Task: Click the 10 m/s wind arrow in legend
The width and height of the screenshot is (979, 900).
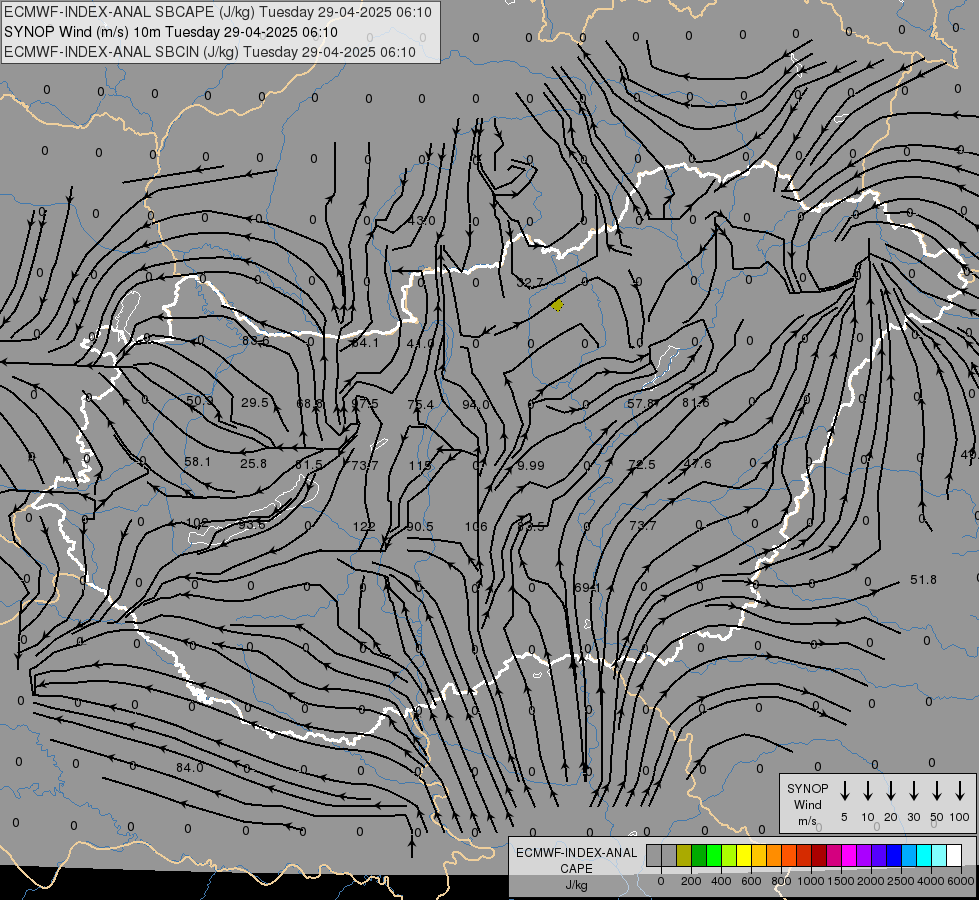Action: 868,791
